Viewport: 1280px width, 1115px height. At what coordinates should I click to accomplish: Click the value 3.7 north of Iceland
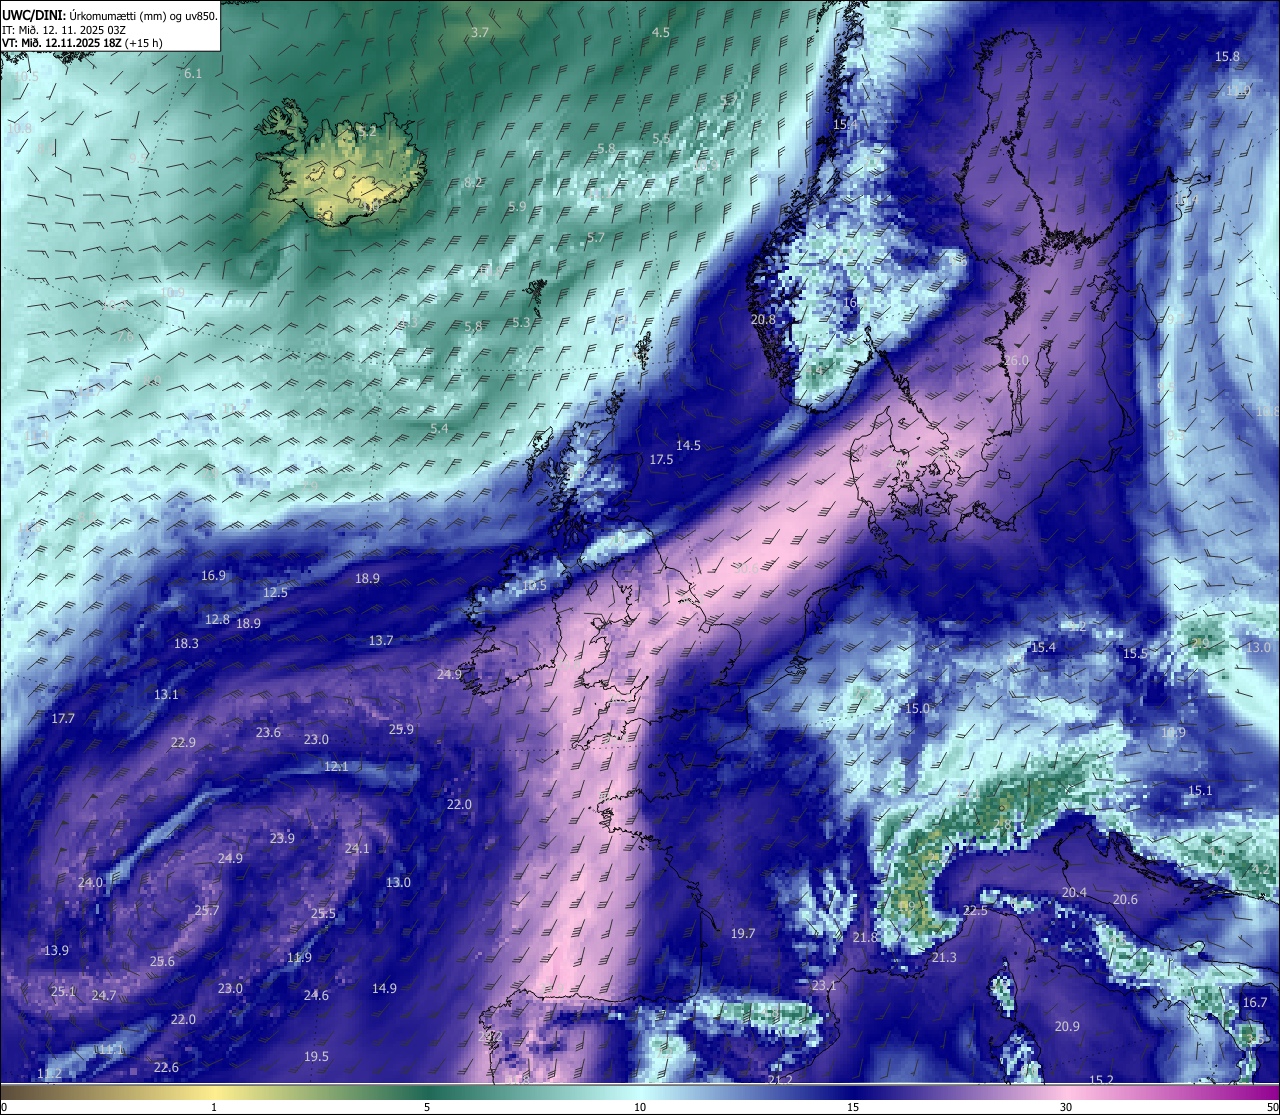[480, 32]
